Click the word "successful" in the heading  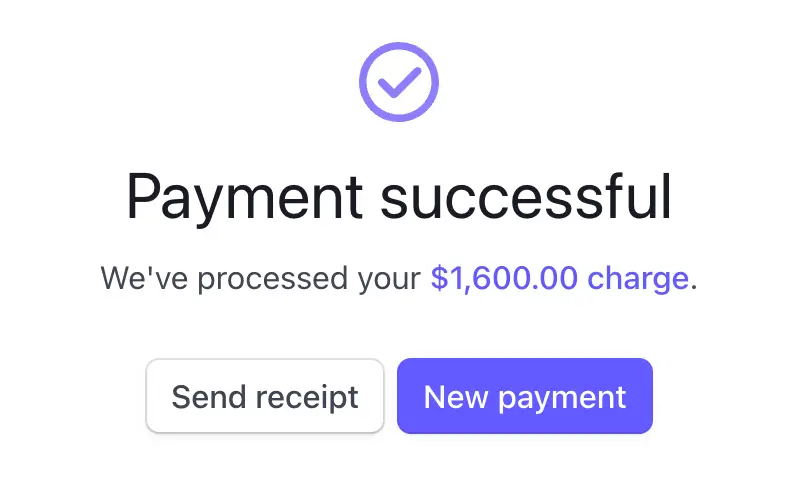tap(529, 197)
